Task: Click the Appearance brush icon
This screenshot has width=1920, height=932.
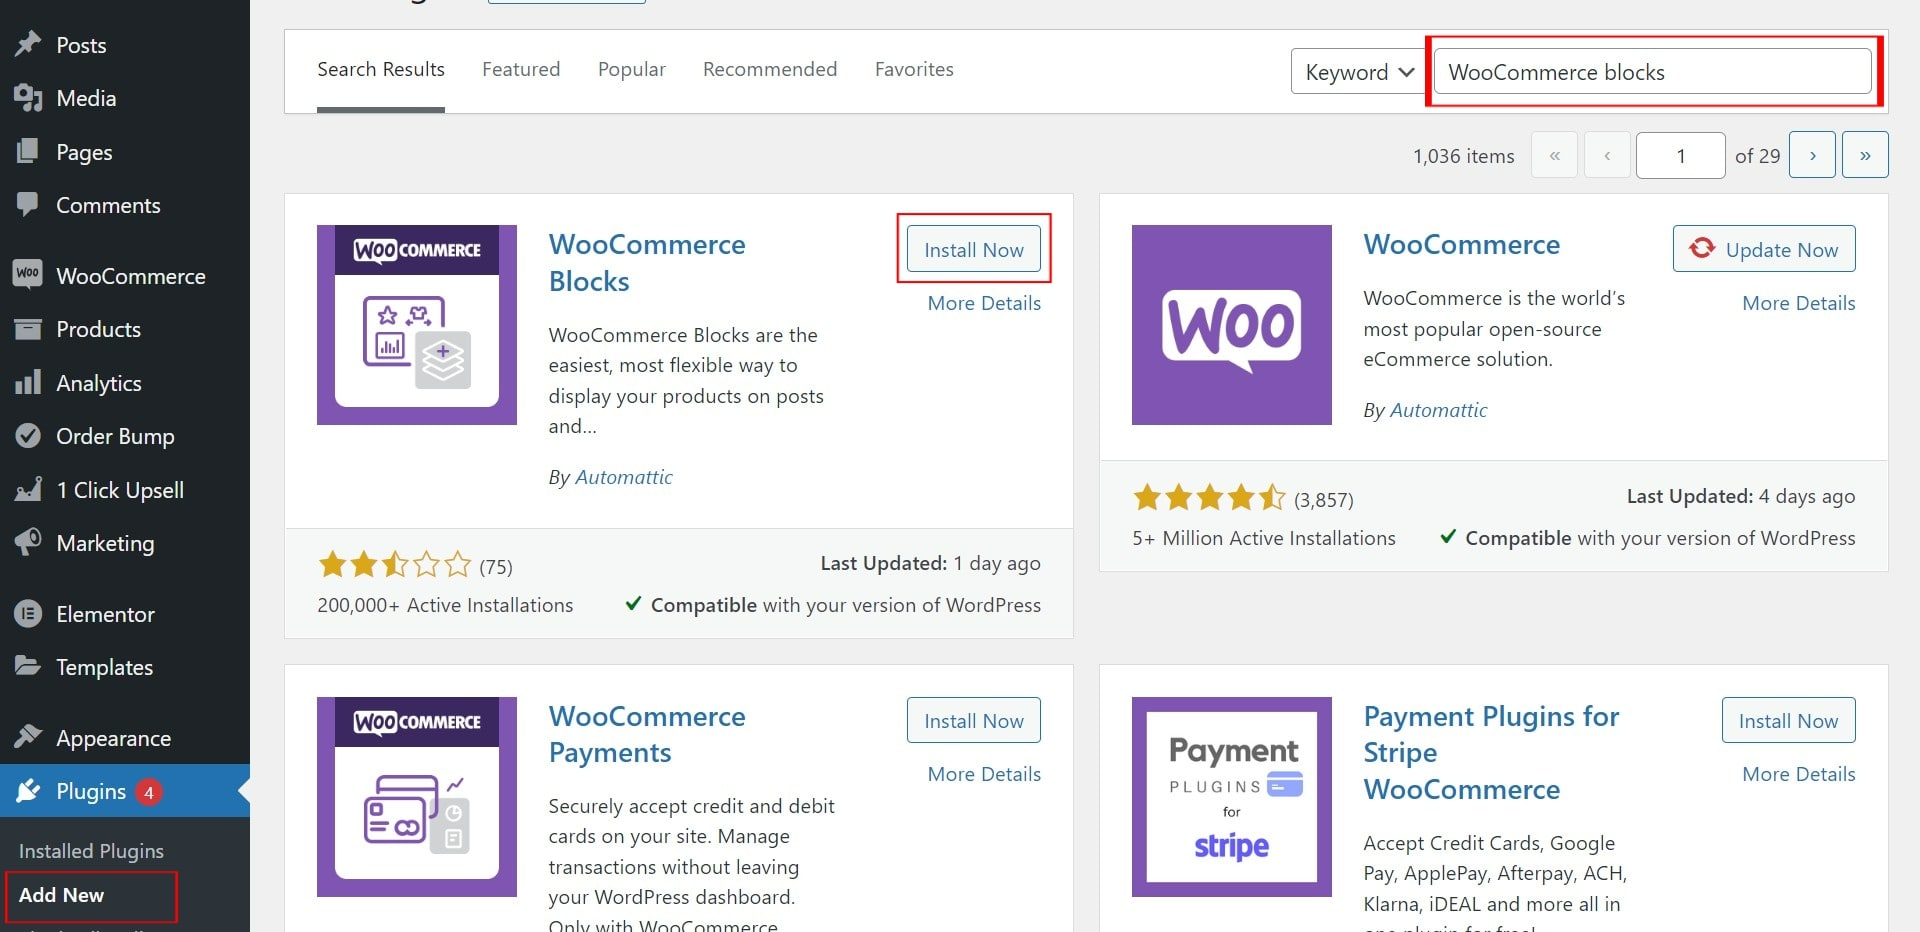Action: pos(28,738)
